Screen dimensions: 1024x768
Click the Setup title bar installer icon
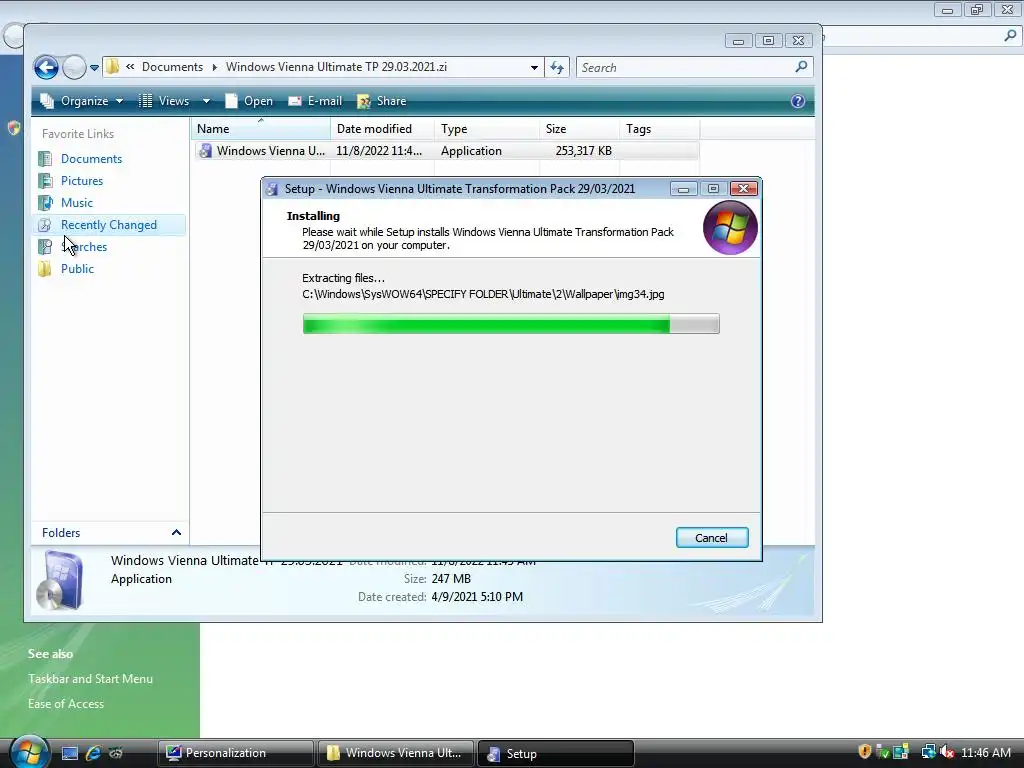[272, 189]
